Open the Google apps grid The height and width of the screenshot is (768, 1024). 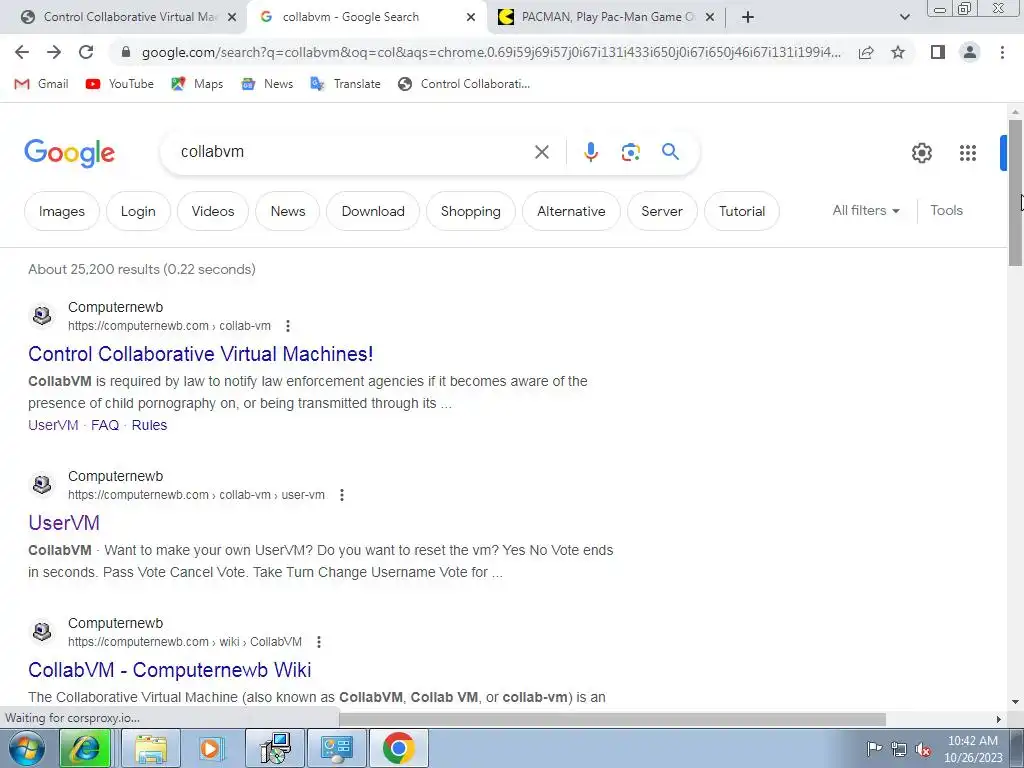[968, 153]
